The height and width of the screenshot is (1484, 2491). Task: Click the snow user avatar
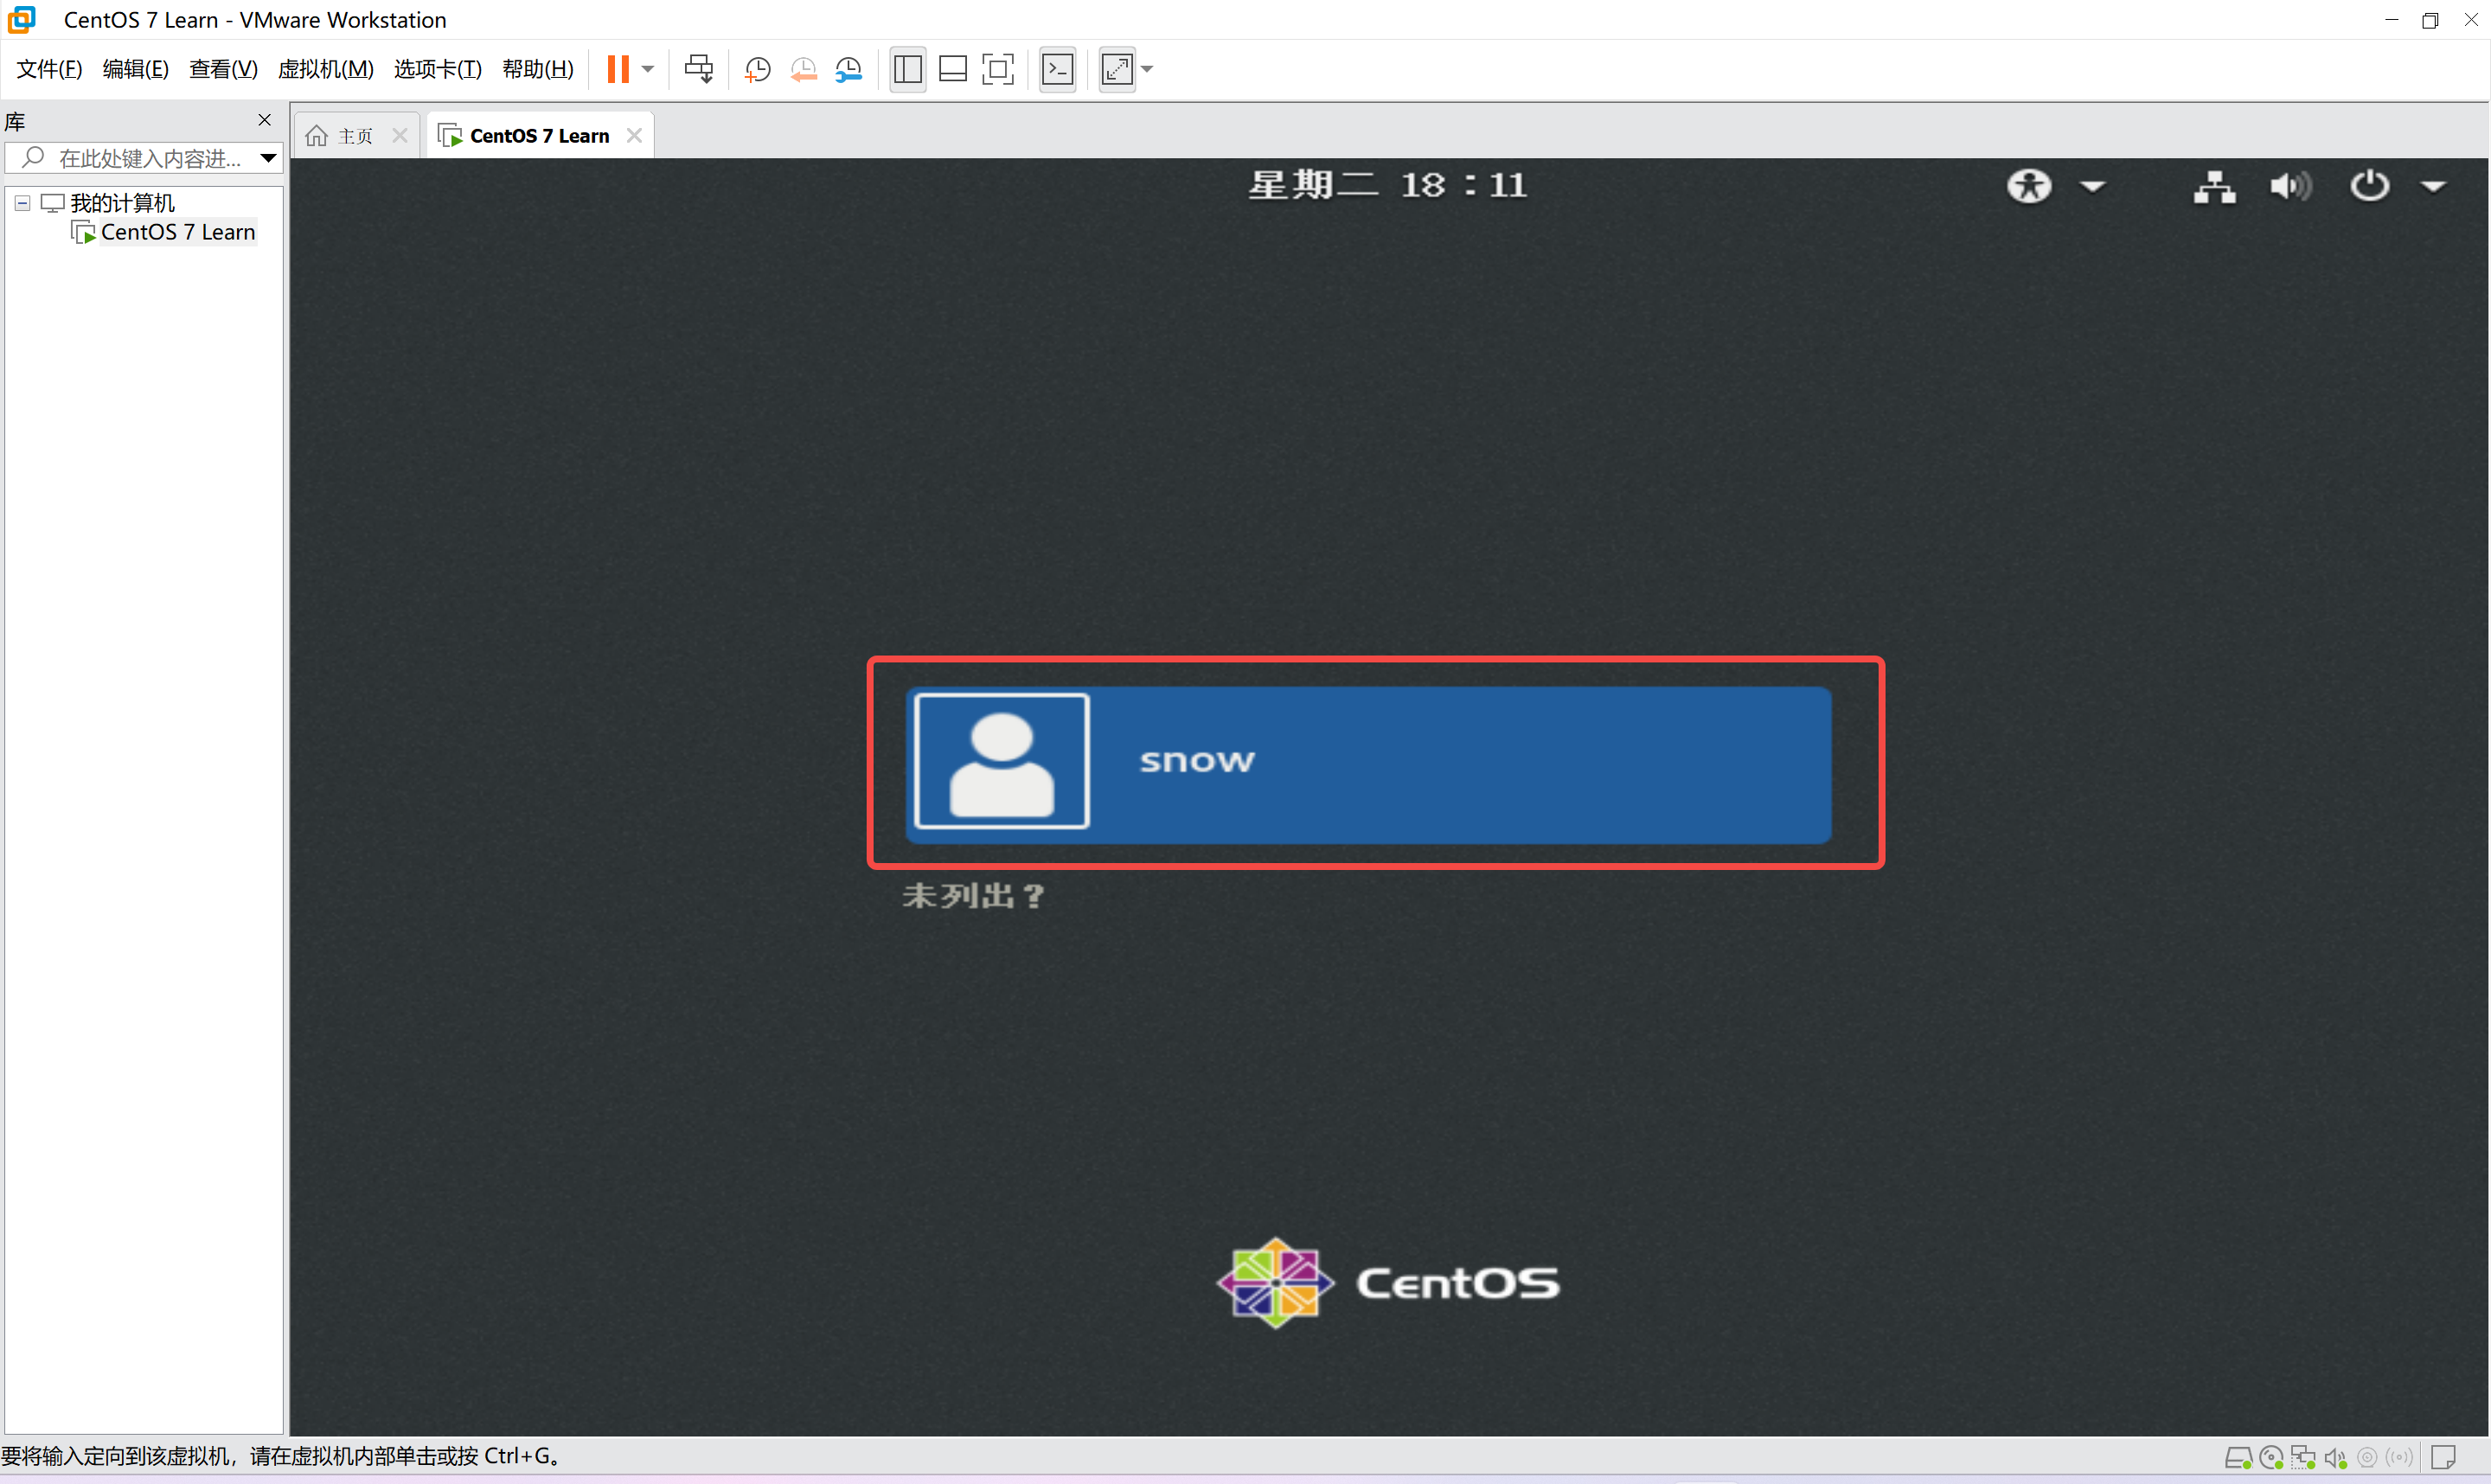(1002, 761)
